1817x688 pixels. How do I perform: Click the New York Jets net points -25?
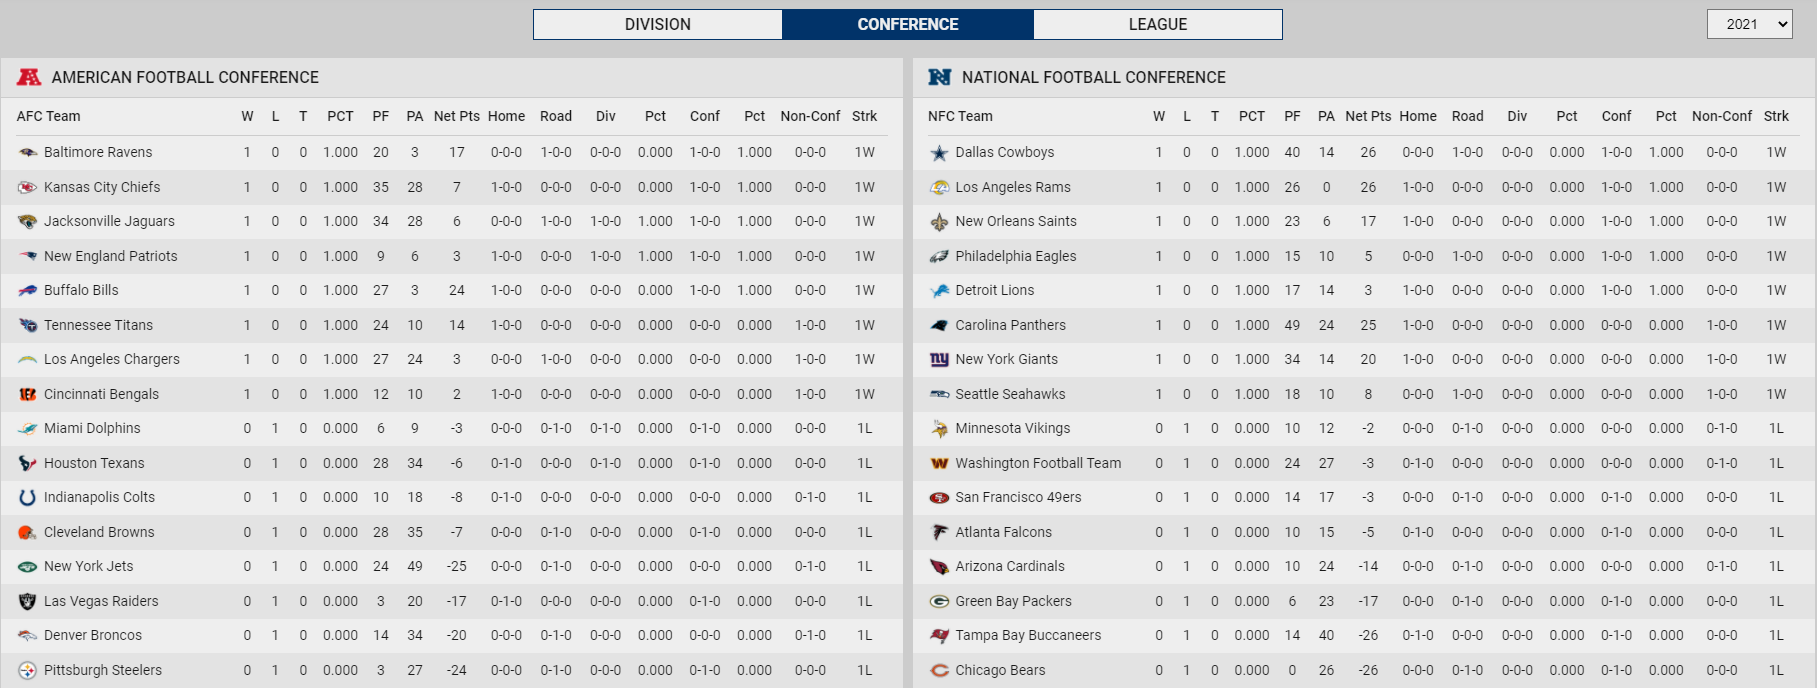click(457, 566)
